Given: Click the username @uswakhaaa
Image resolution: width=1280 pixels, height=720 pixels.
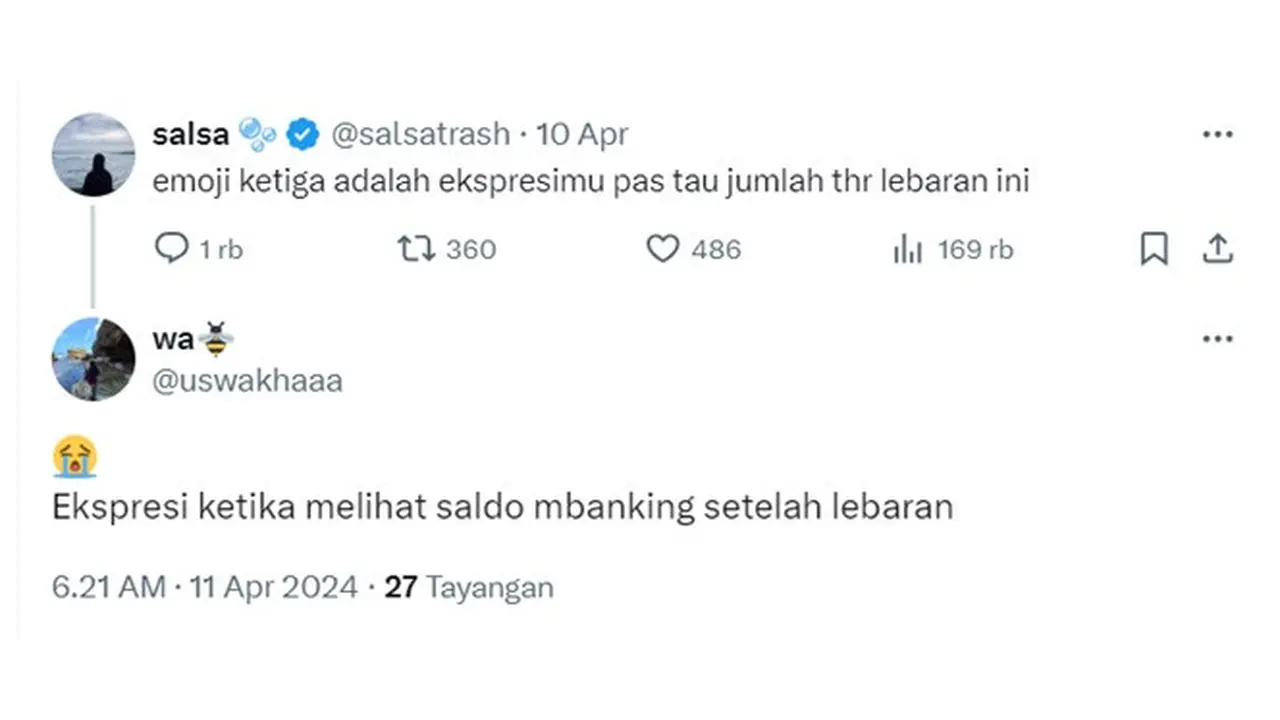Looking at the screenshot, I should [x=247, y=380].
